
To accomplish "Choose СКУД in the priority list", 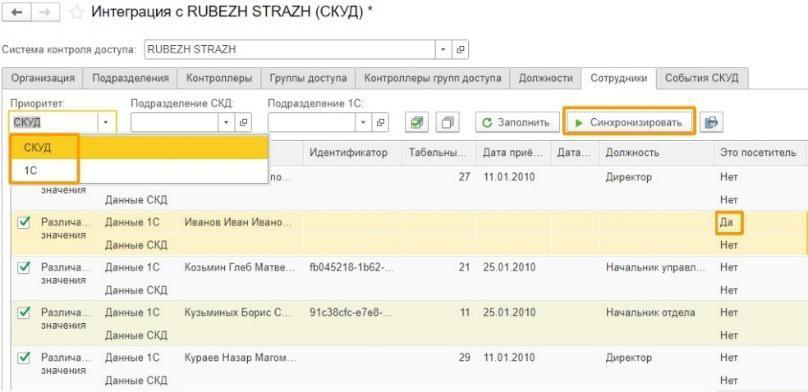I will point(139,148).
